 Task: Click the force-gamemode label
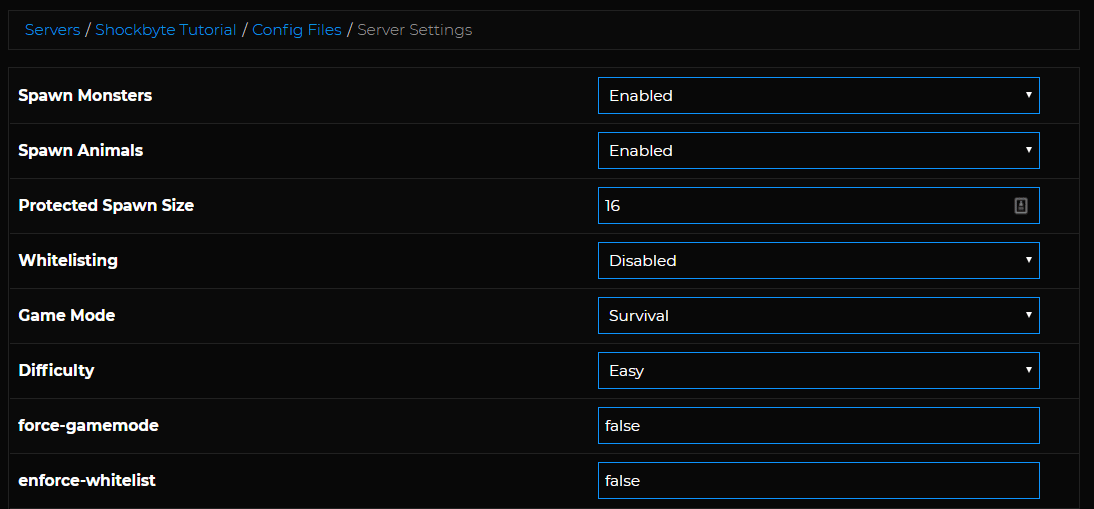[x=88, y=426]
